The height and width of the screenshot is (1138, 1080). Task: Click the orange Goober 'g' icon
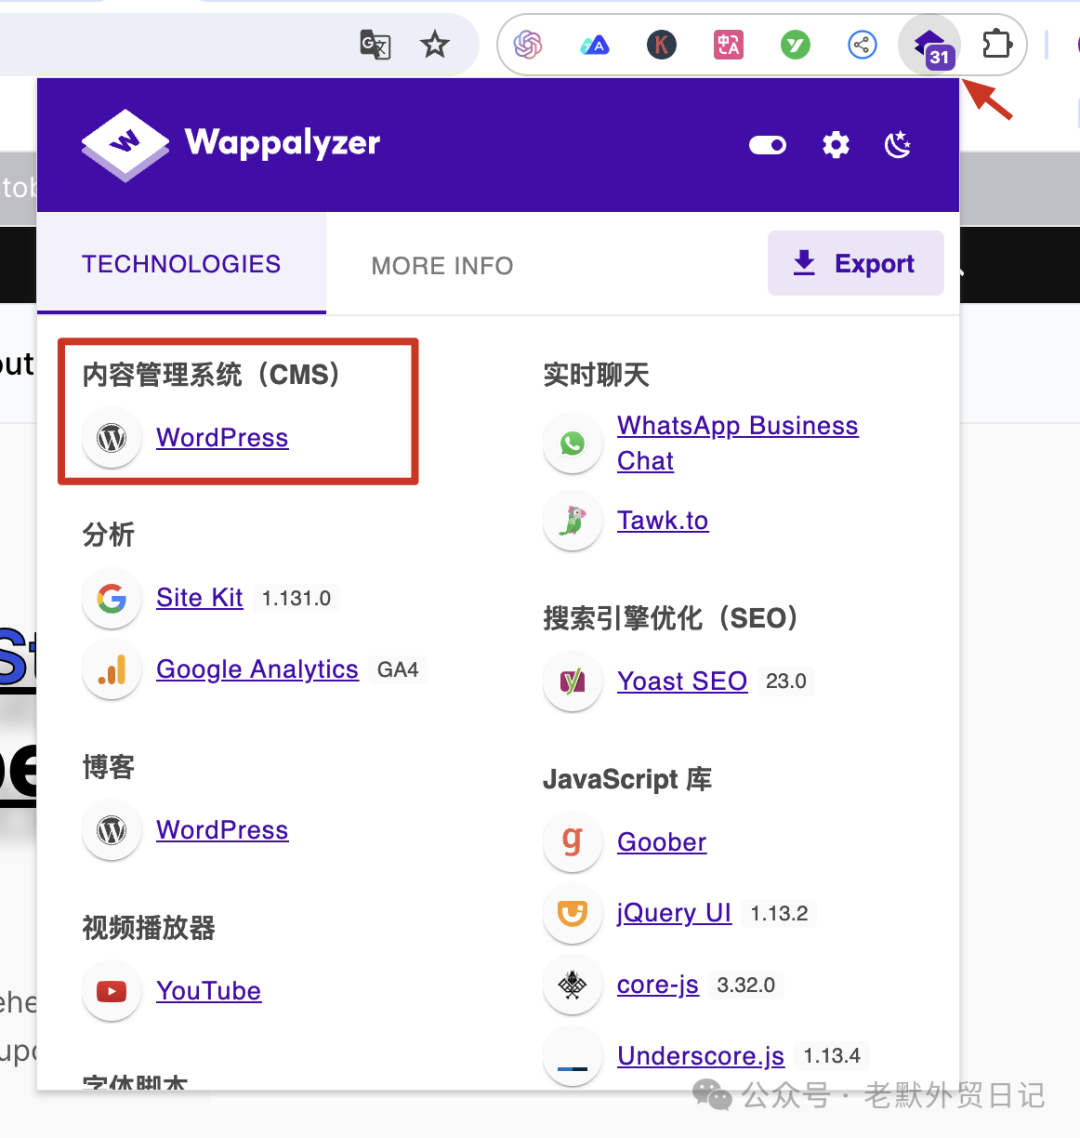coord(573,843)
